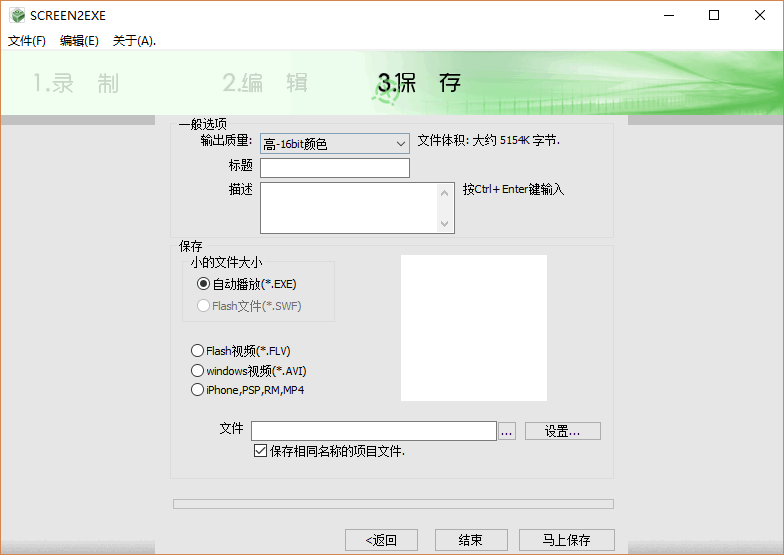Open the 关于(A) menu
Screen dimensions: 784x555
[134, 41]
